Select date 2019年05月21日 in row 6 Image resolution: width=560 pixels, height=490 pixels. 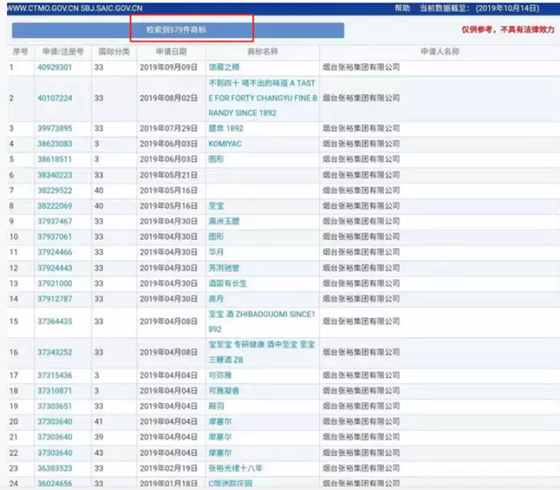(x=169, y=175)
